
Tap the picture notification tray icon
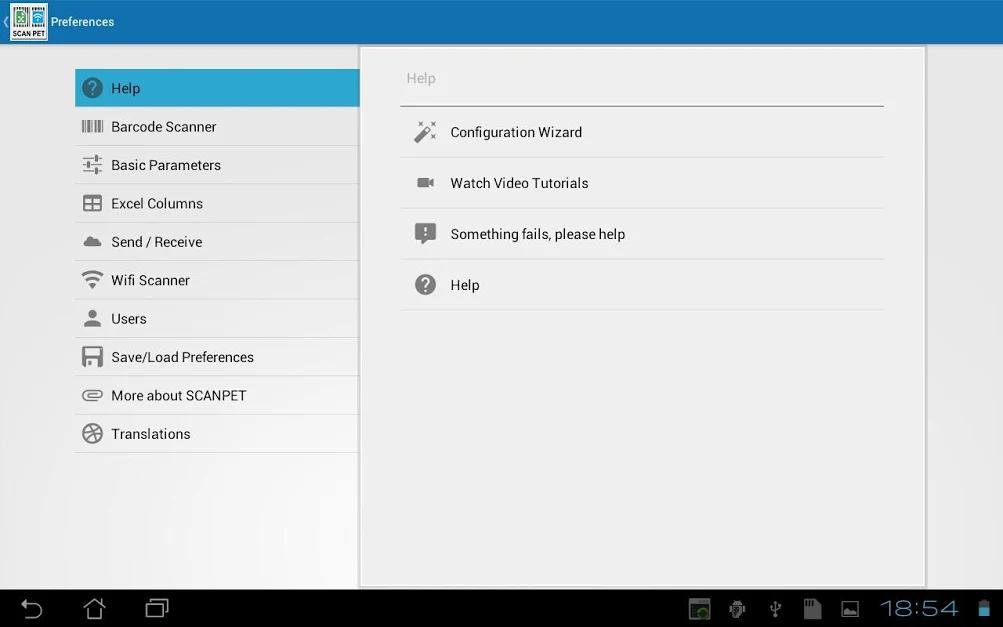pyautogui.click(x=849, y=608)
